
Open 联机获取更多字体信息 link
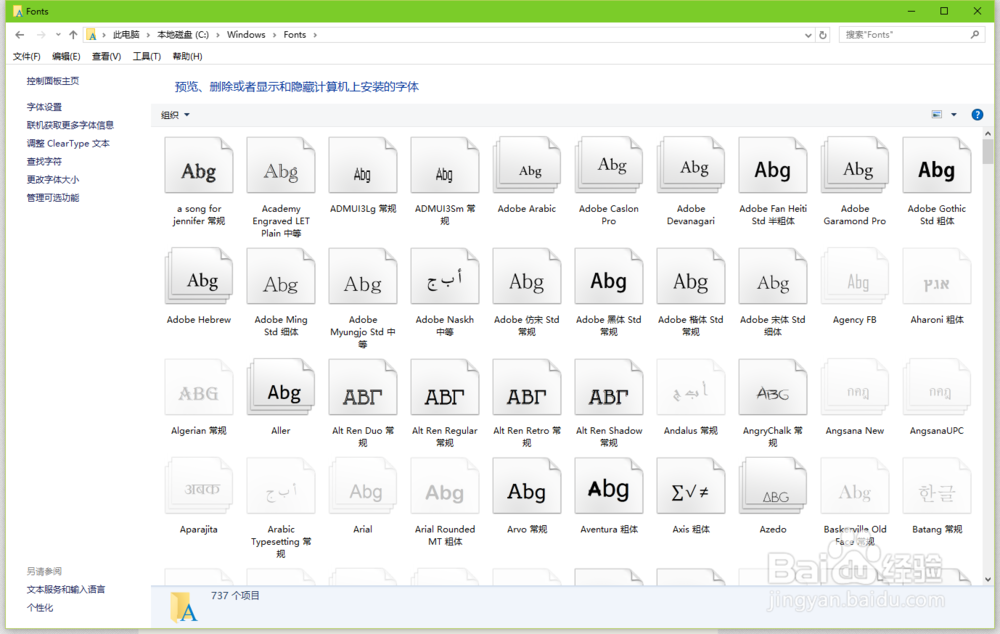pyautogui.click(x=70, y=125)
